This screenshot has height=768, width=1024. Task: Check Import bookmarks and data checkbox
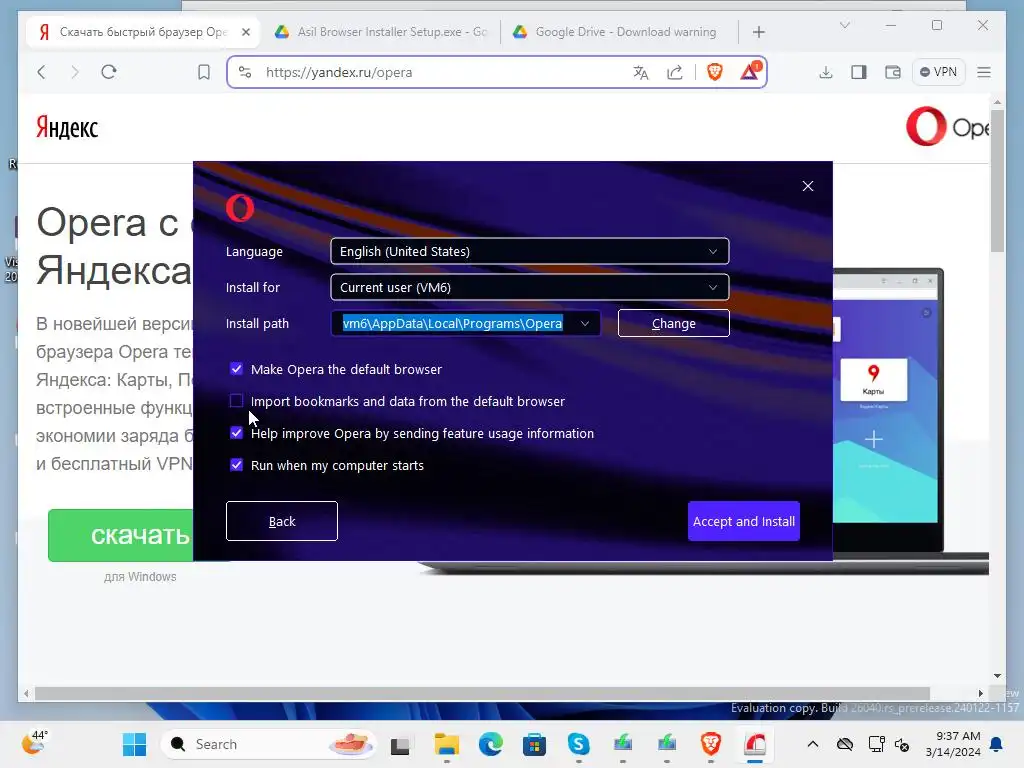(236, 400)
